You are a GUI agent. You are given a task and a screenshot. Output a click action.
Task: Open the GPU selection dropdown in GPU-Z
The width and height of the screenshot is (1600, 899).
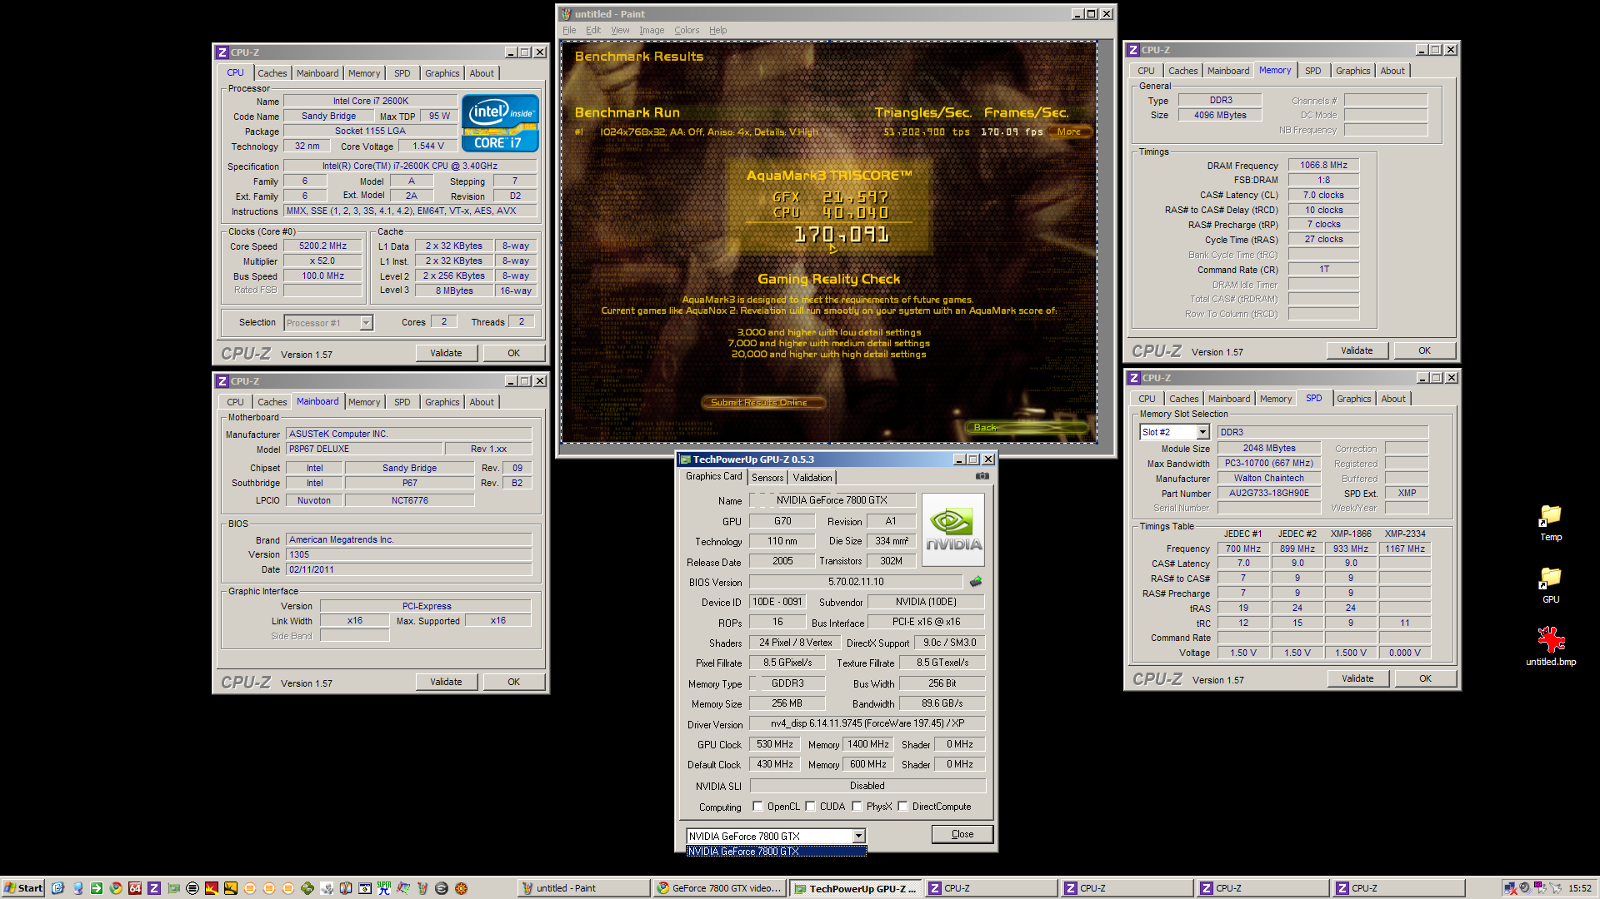click(x=858, y=836)
